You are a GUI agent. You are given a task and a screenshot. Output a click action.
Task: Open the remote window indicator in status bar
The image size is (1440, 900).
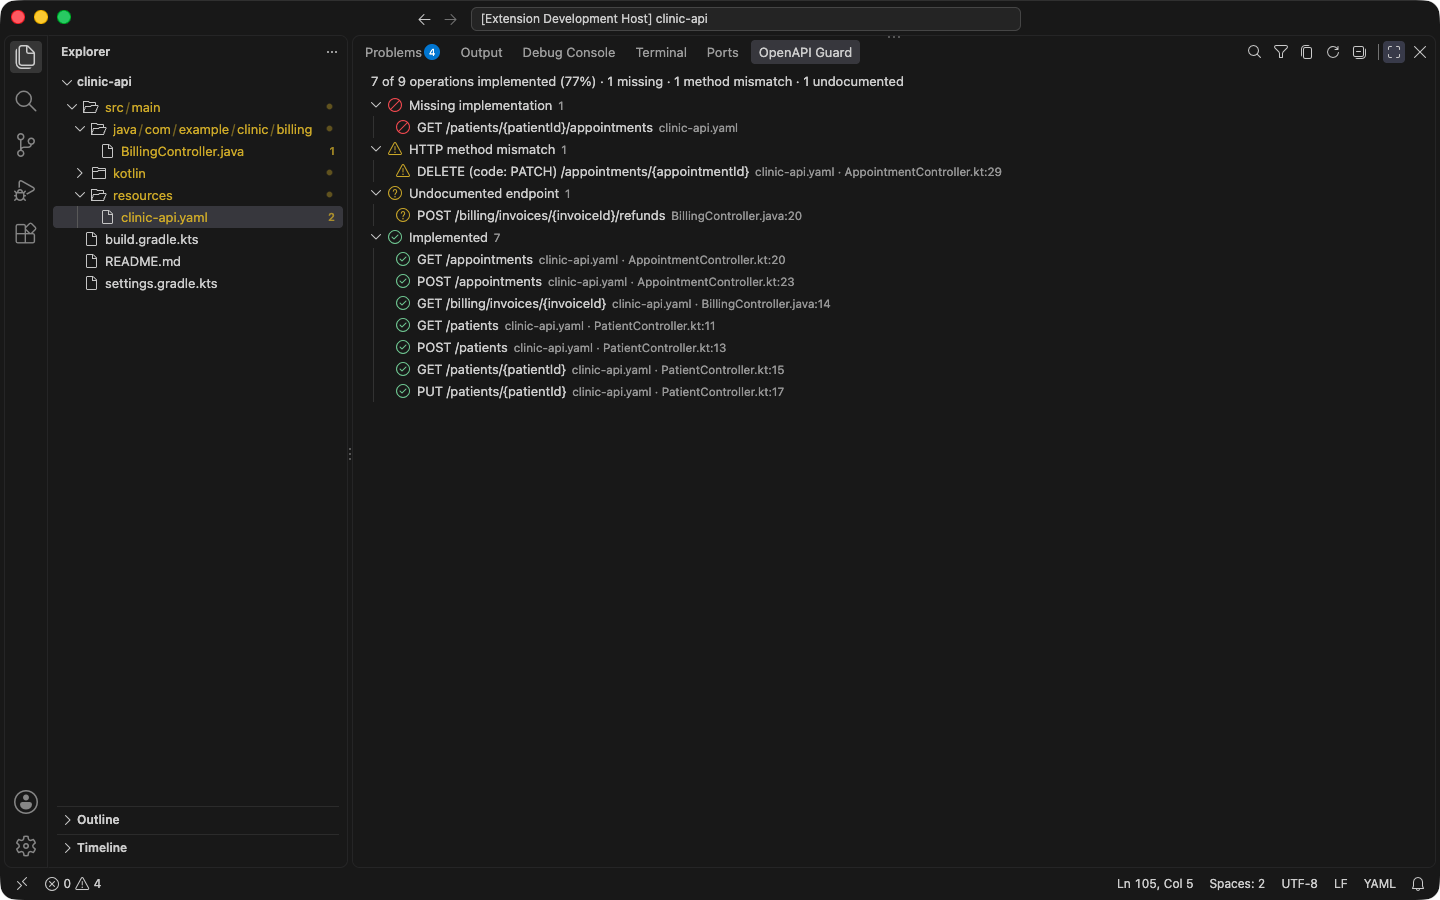click(22, 884)
